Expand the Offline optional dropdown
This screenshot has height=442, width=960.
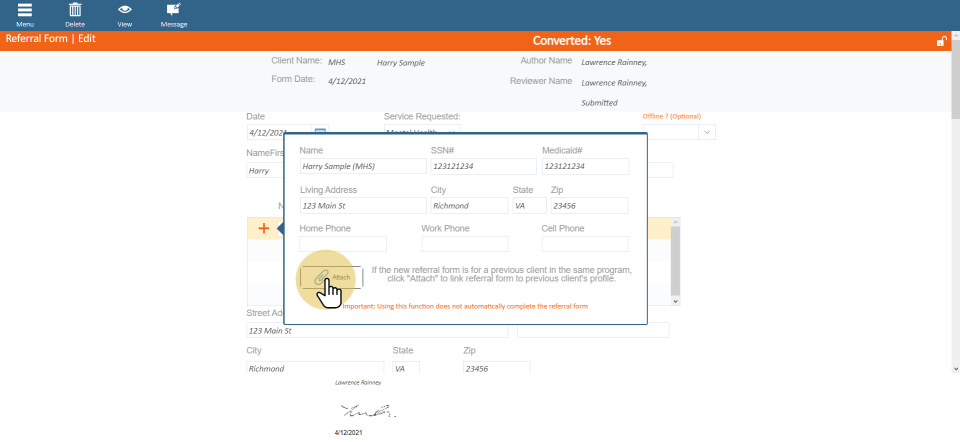tap(707, 132)
